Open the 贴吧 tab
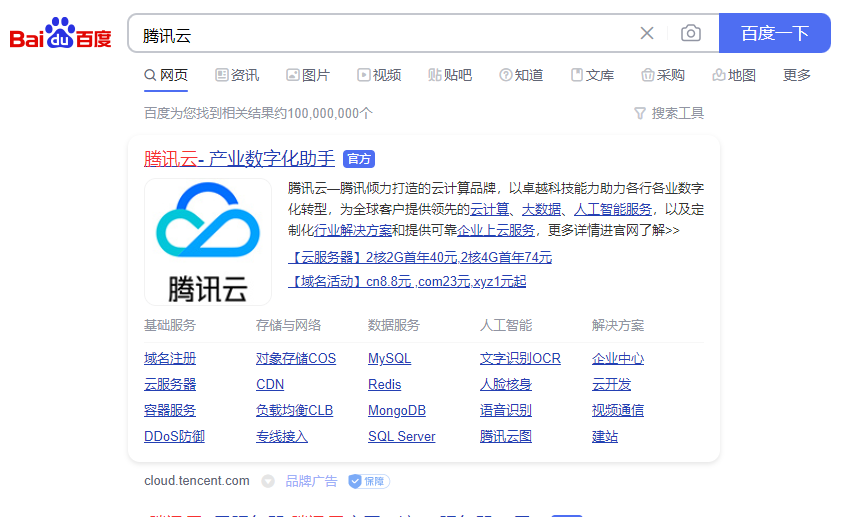This screenshot has height=517, width=851. 450,75
